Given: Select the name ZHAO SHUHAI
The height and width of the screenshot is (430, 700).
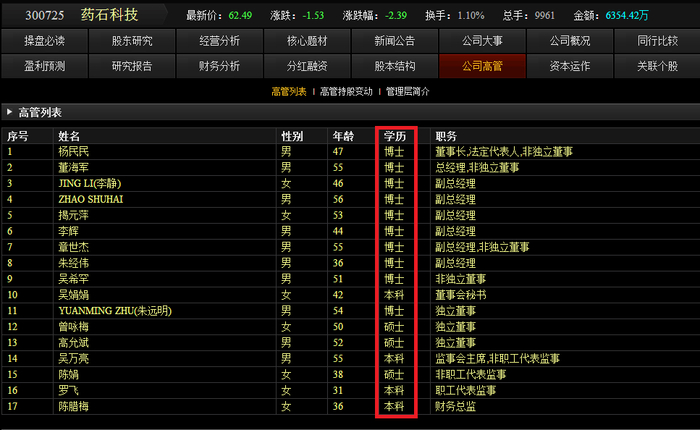Looking at the screenshot, I should coord(91,200).
